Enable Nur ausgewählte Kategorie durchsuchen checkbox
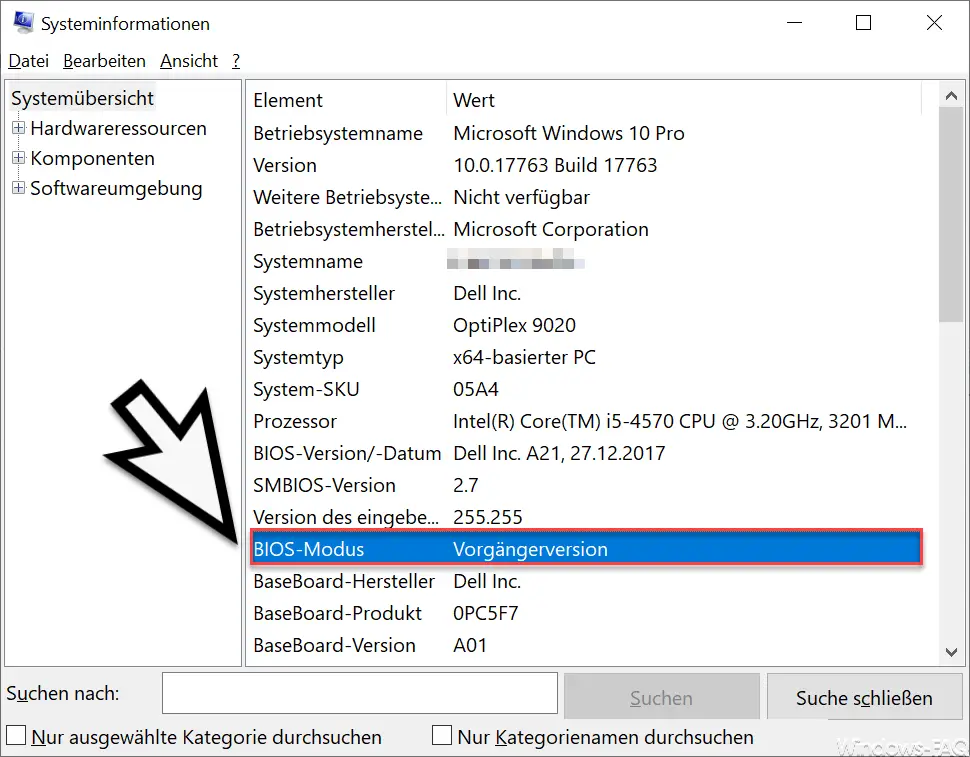970x757 pixels. (16, 735)
